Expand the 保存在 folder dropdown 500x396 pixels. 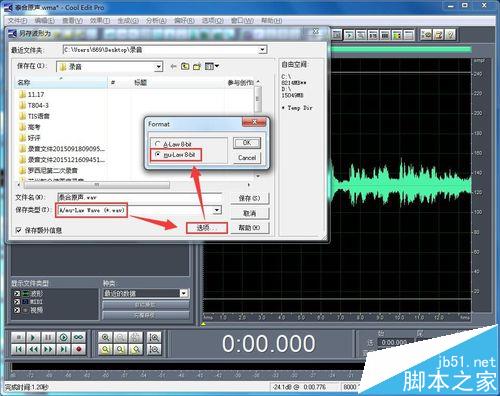click(x=159, y=66)
